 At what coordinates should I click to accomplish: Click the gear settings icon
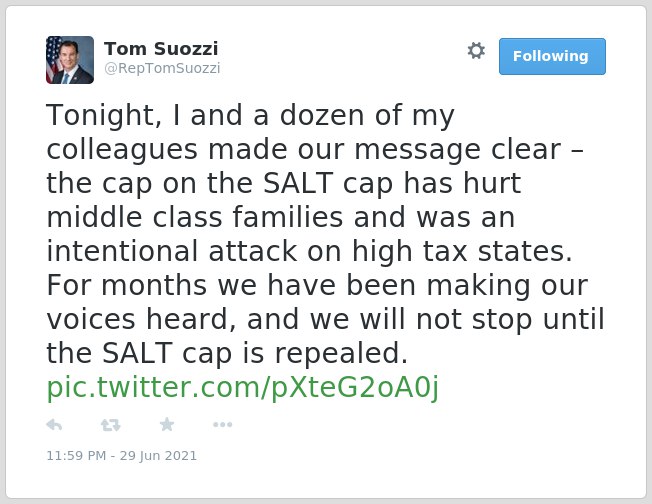476,51
